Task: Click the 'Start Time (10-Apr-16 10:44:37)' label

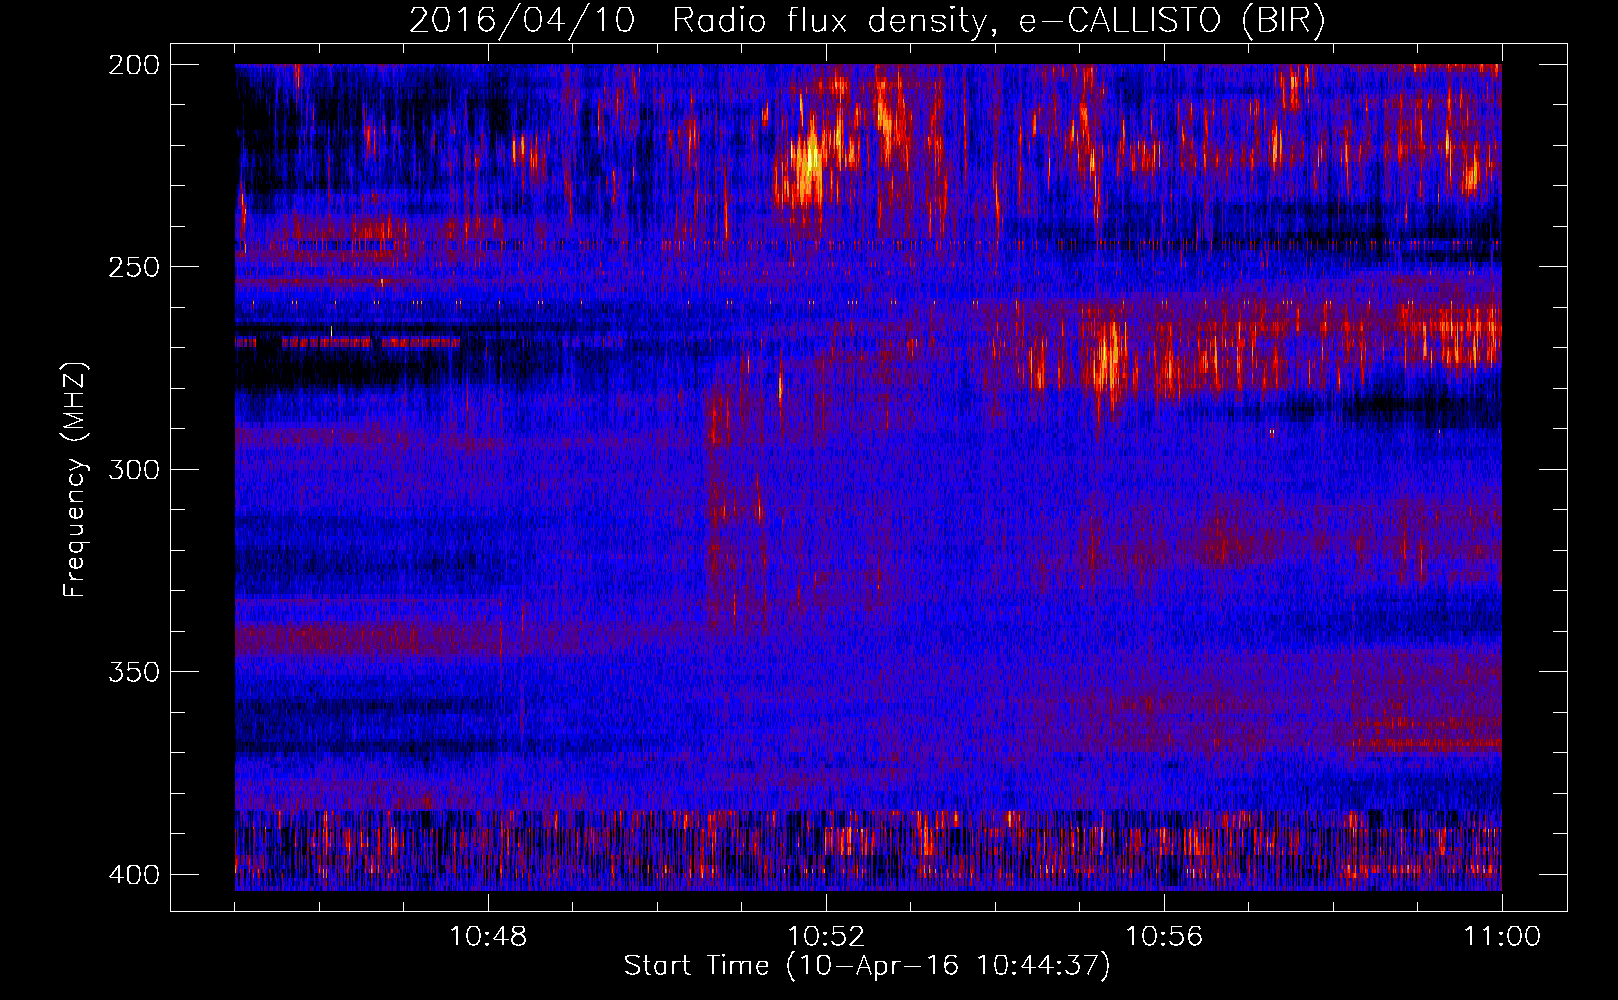Action: [x=867, y=966]
